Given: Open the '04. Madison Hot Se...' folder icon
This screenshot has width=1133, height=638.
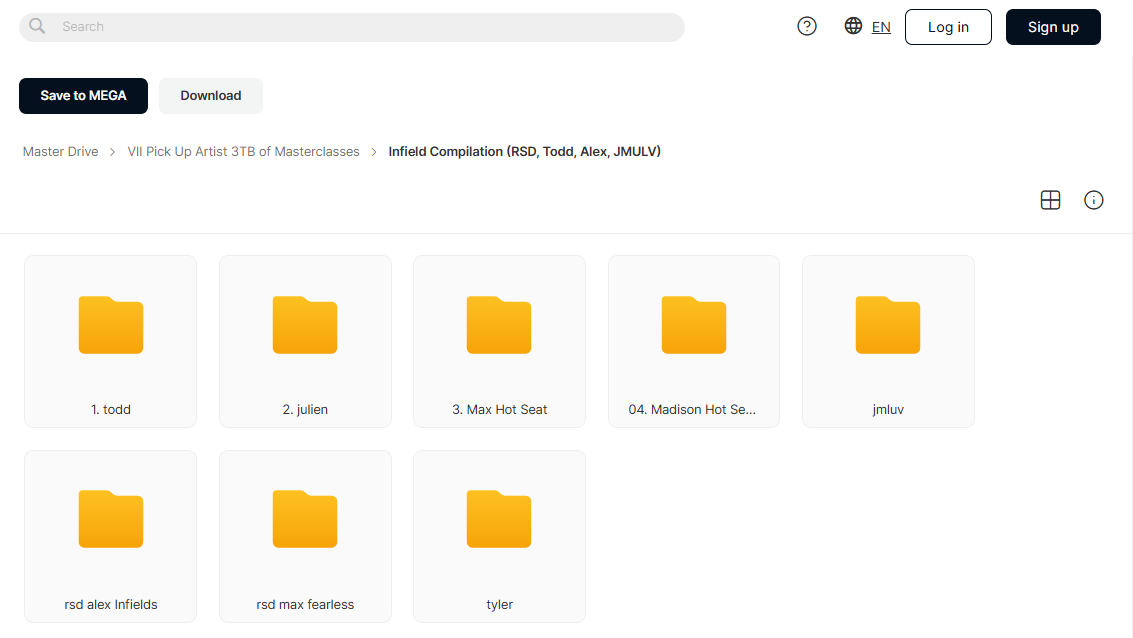Looking at the screenshot, I should coord(694,325).
